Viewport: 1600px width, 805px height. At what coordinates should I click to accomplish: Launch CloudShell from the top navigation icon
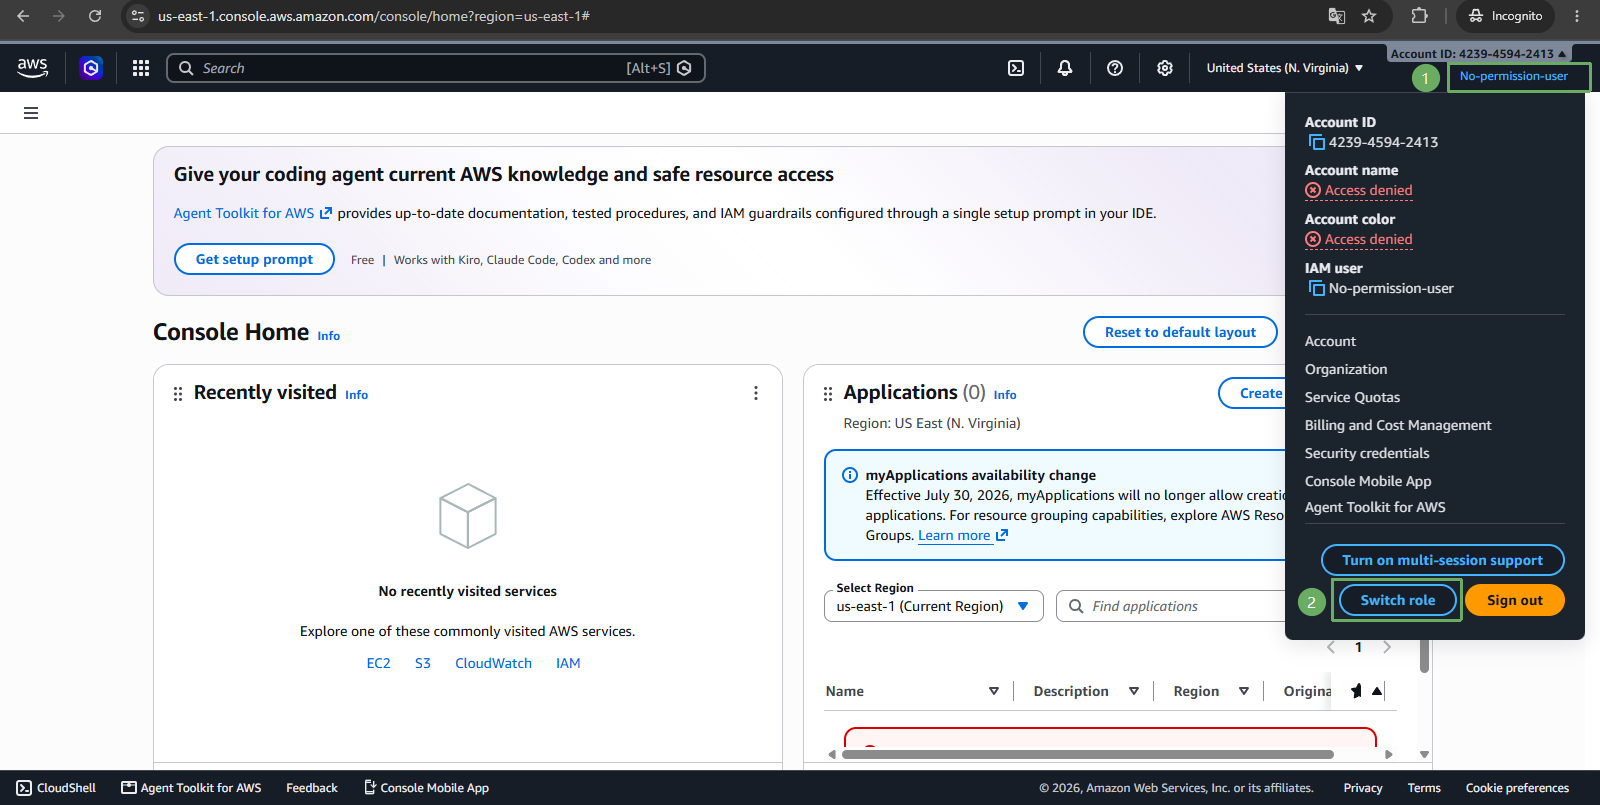pyautogui.click(x=1016, y=68)
